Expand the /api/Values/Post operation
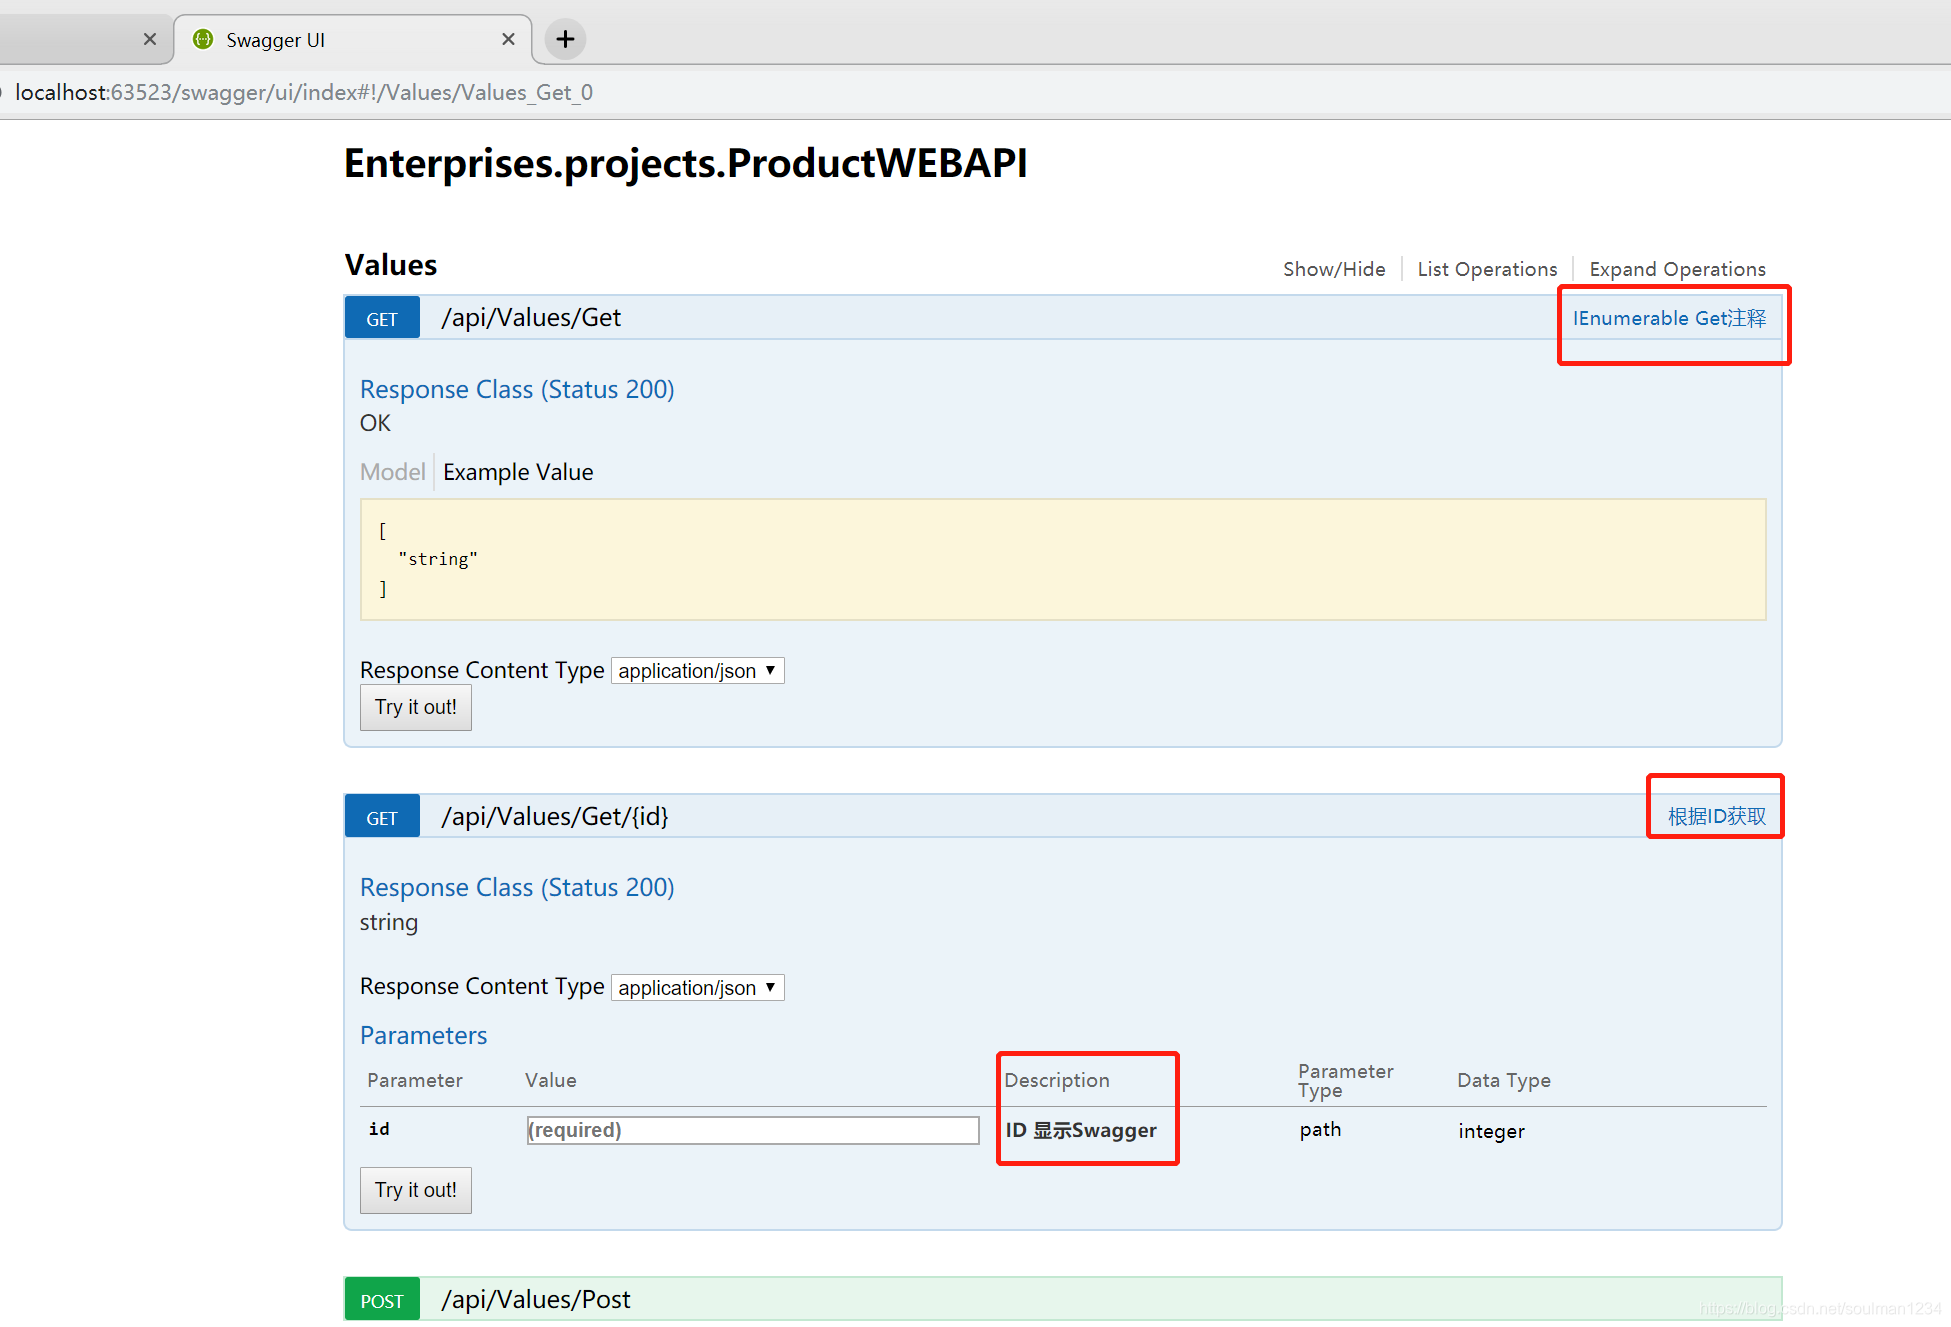The image size is (1951, 1327). coord(536,1300)
